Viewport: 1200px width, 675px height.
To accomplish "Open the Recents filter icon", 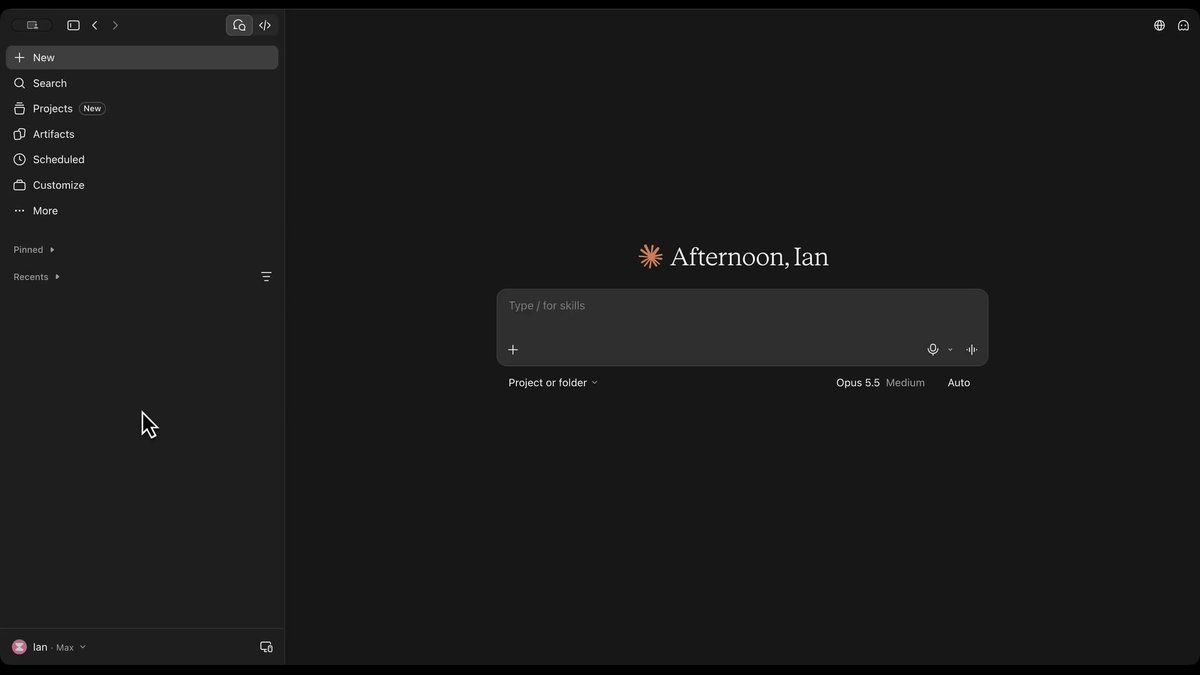I will pyautogui.click(x=266, y=277).
